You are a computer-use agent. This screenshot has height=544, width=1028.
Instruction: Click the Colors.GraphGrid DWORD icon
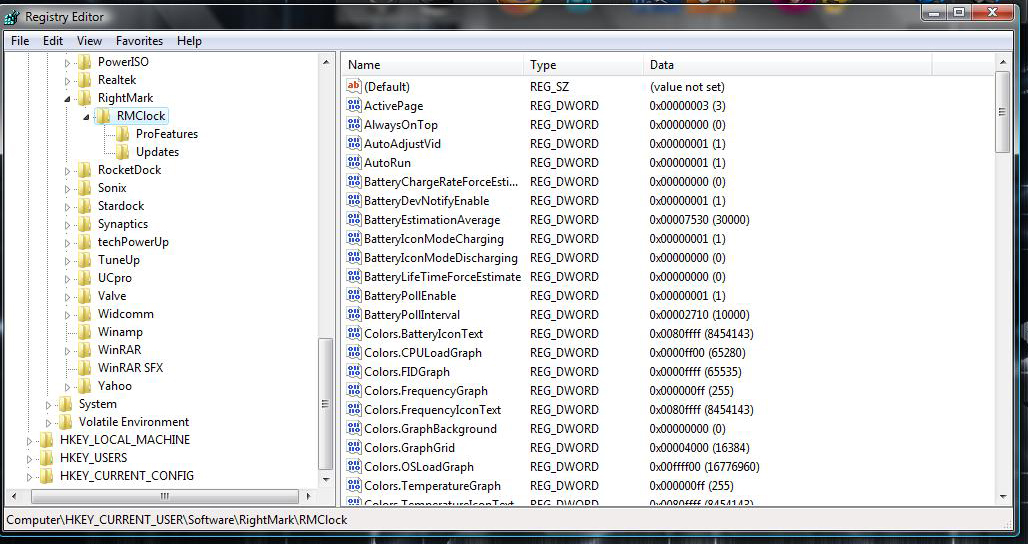tap(354, 447)
